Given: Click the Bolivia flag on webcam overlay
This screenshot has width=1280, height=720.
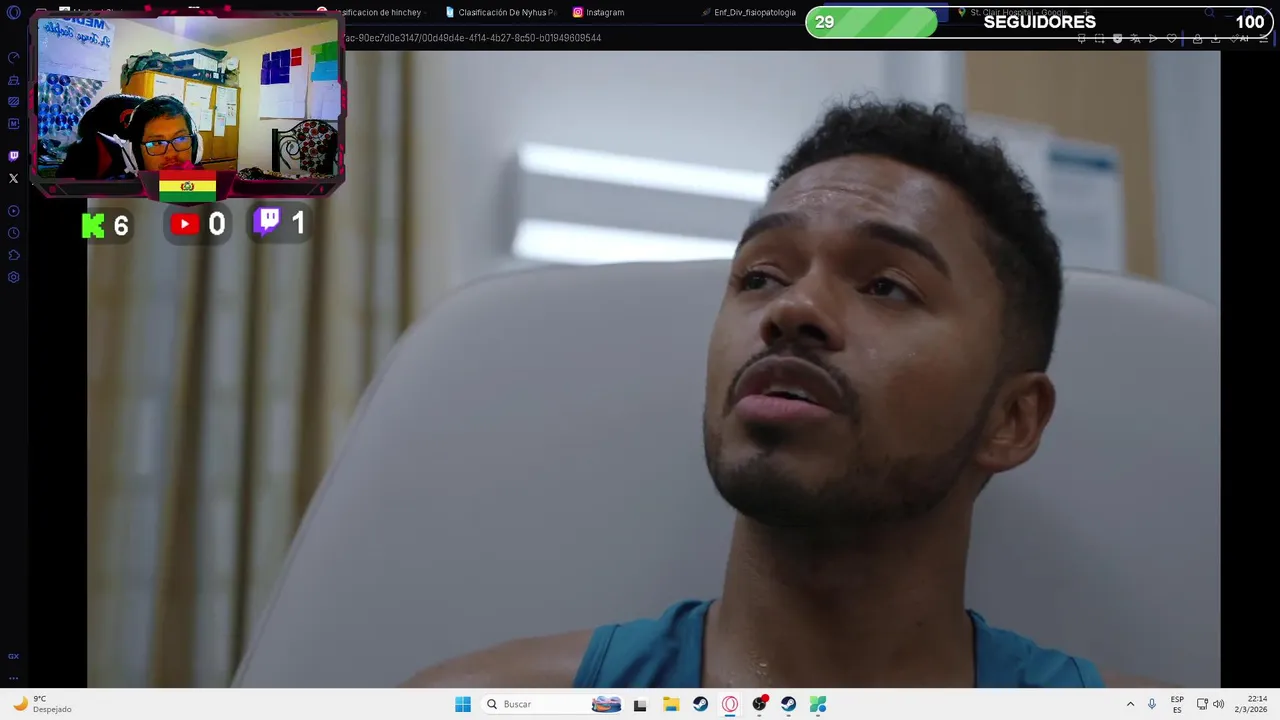Looking at the screenshot, I should tap(187, 187).
